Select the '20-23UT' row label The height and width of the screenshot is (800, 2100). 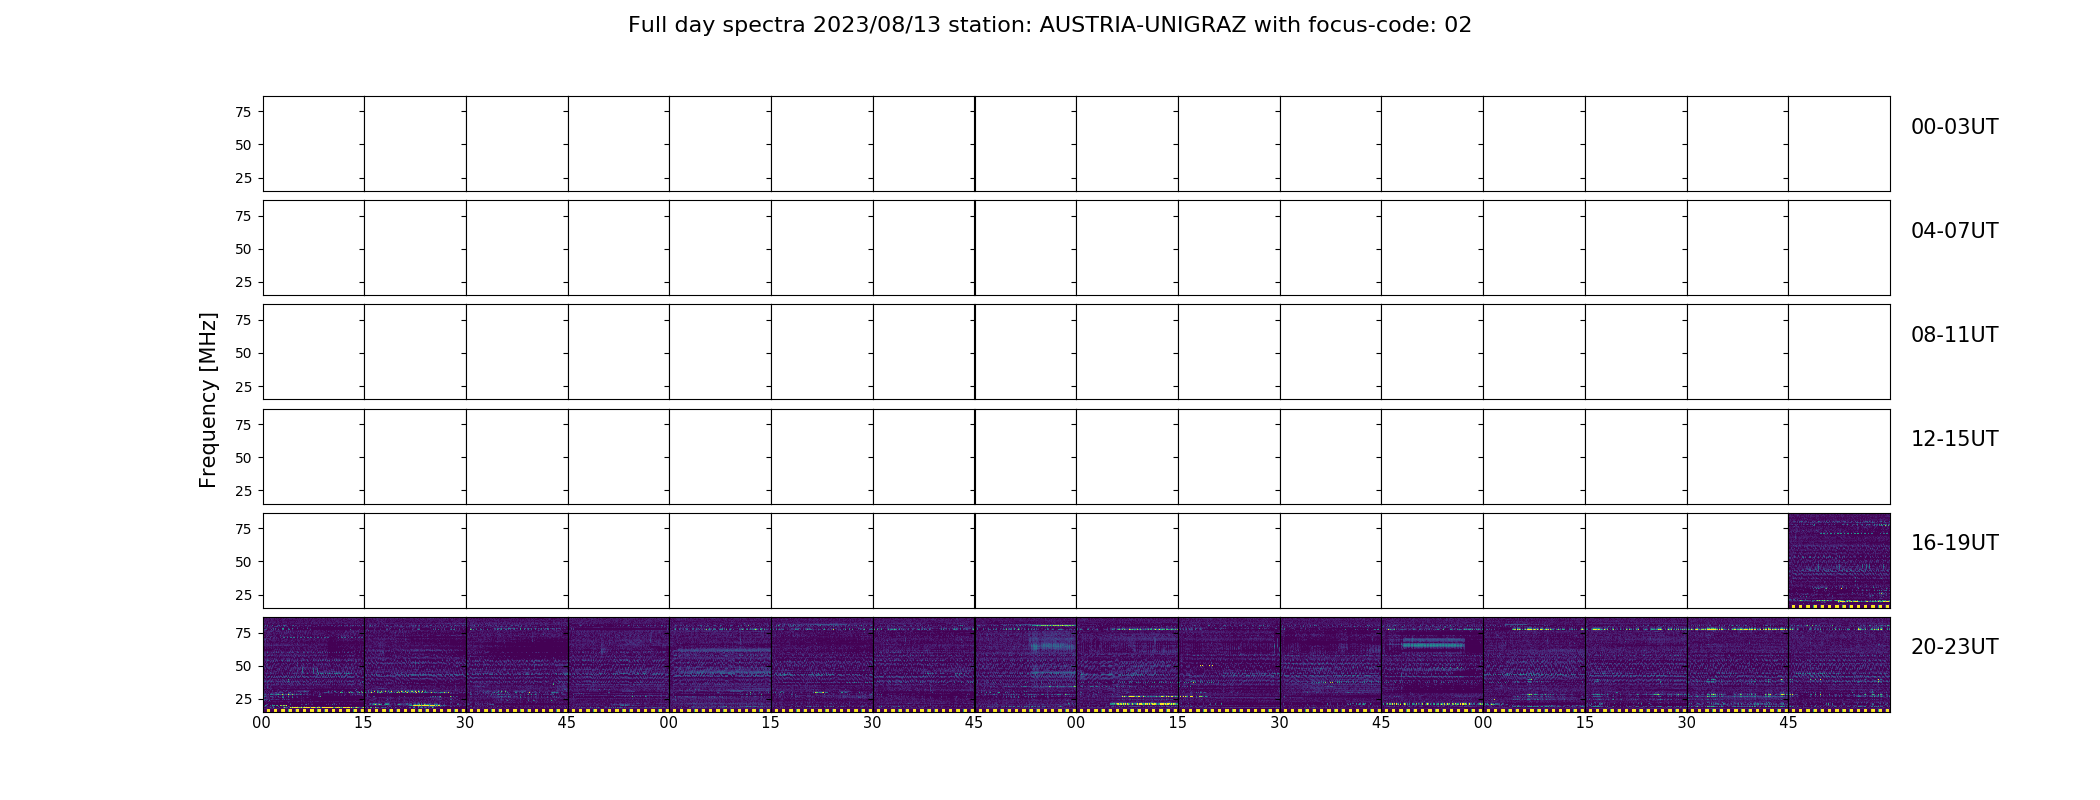(1954, 647)
